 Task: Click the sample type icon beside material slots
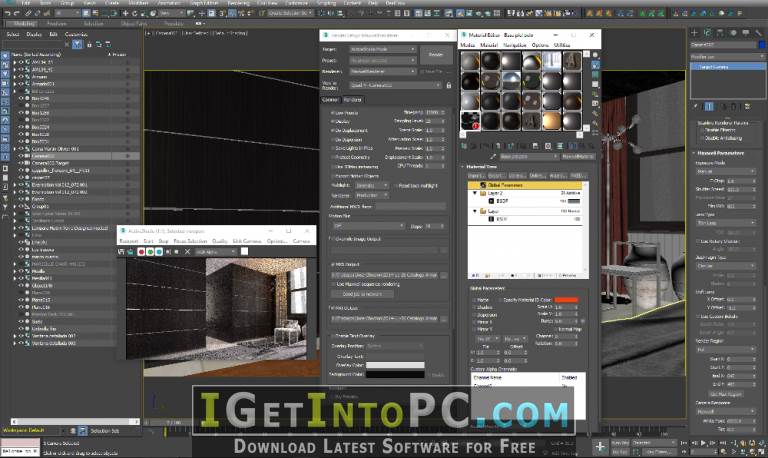tap(595, 55)
